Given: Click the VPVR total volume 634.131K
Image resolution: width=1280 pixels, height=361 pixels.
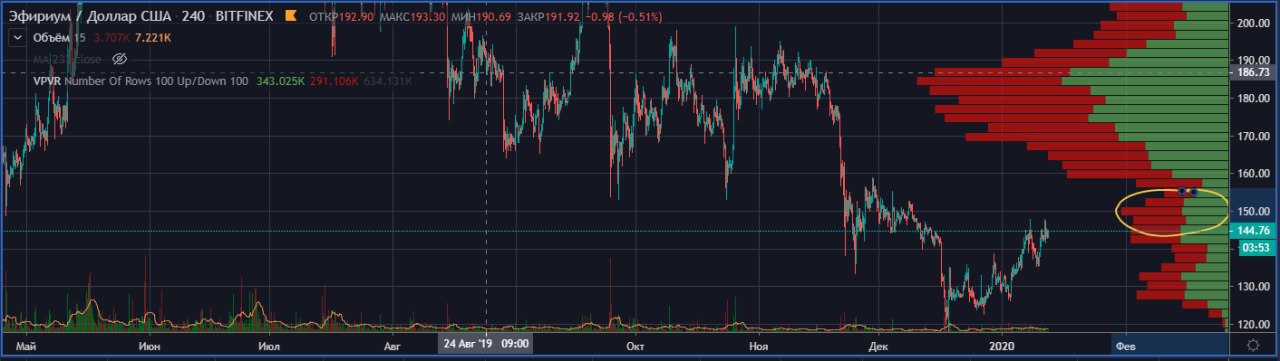Looking at the screenshot, I should click(387, 80).
